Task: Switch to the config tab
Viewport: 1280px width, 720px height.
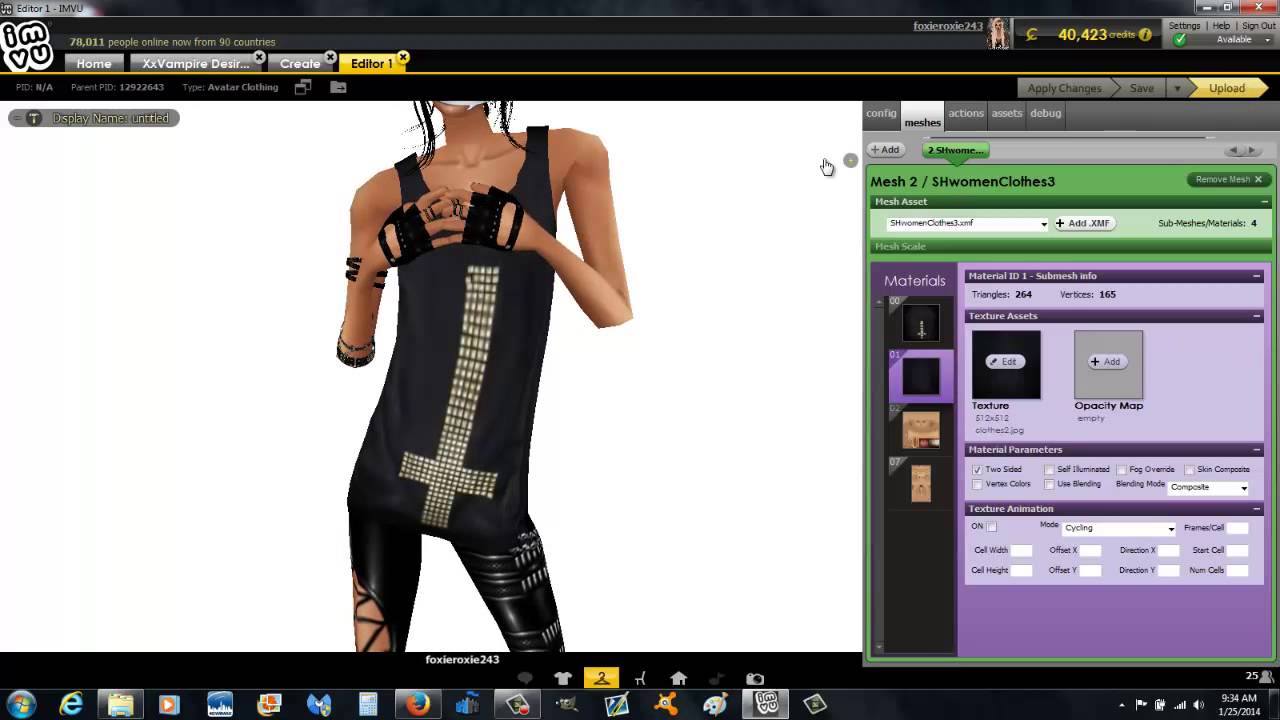Action: [x=881, y=114]
